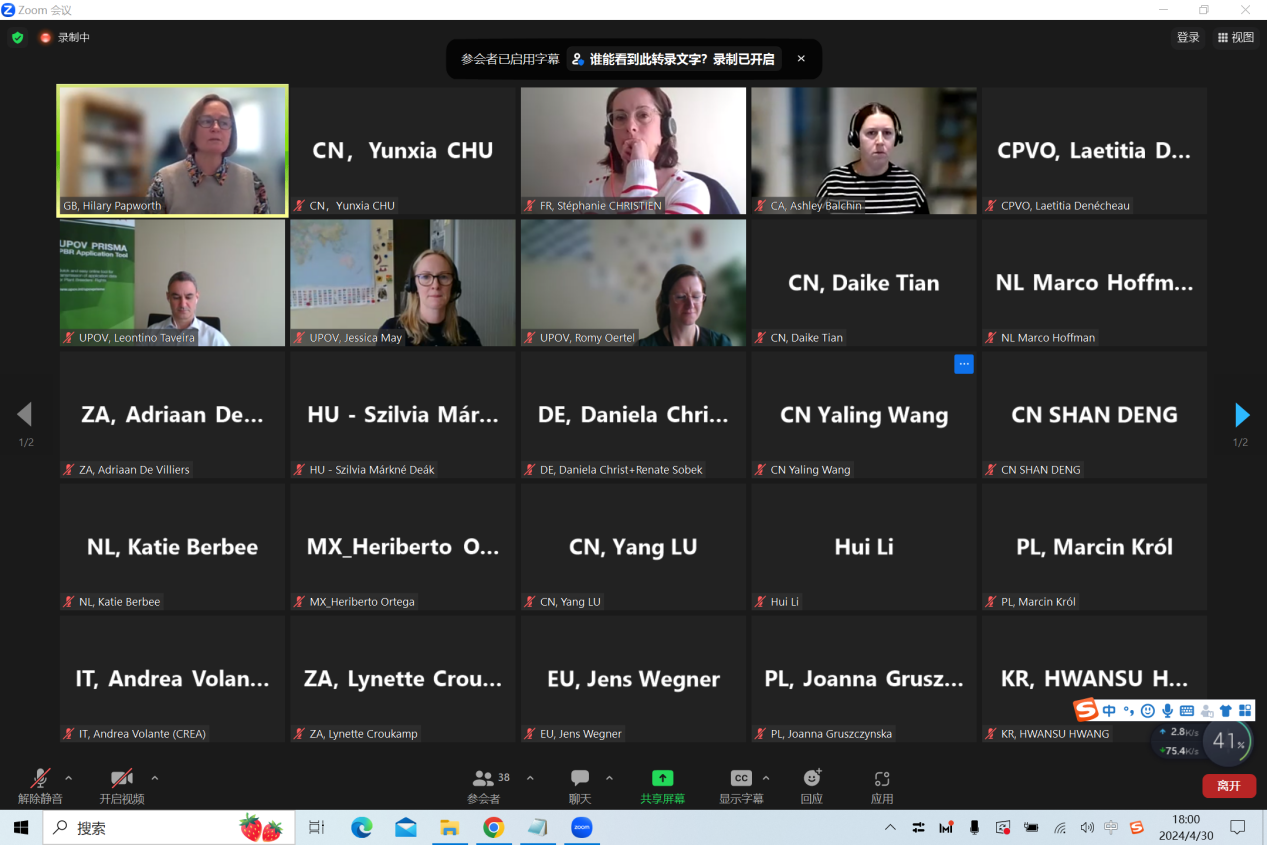Image resolution: width=1267 pixels, height=845 pixels.
Task: Unmute the microphone
Action: 40,778
